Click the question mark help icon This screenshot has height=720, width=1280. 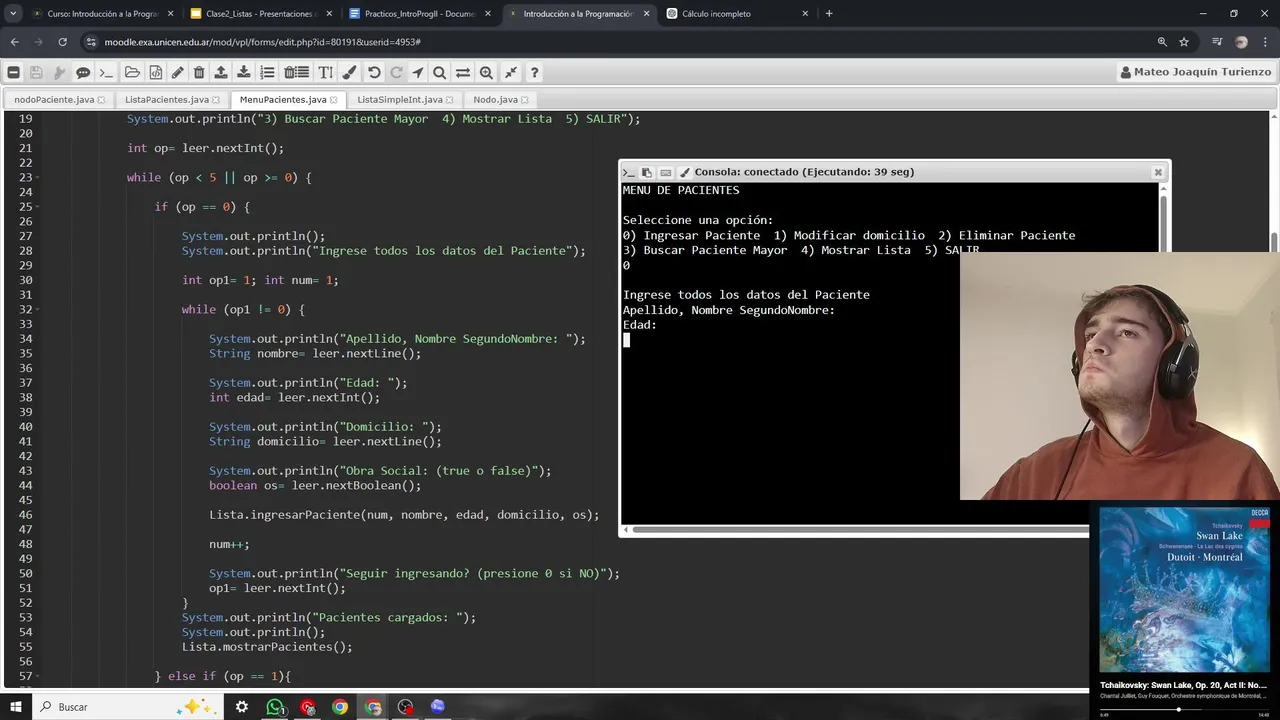(534, 72)
